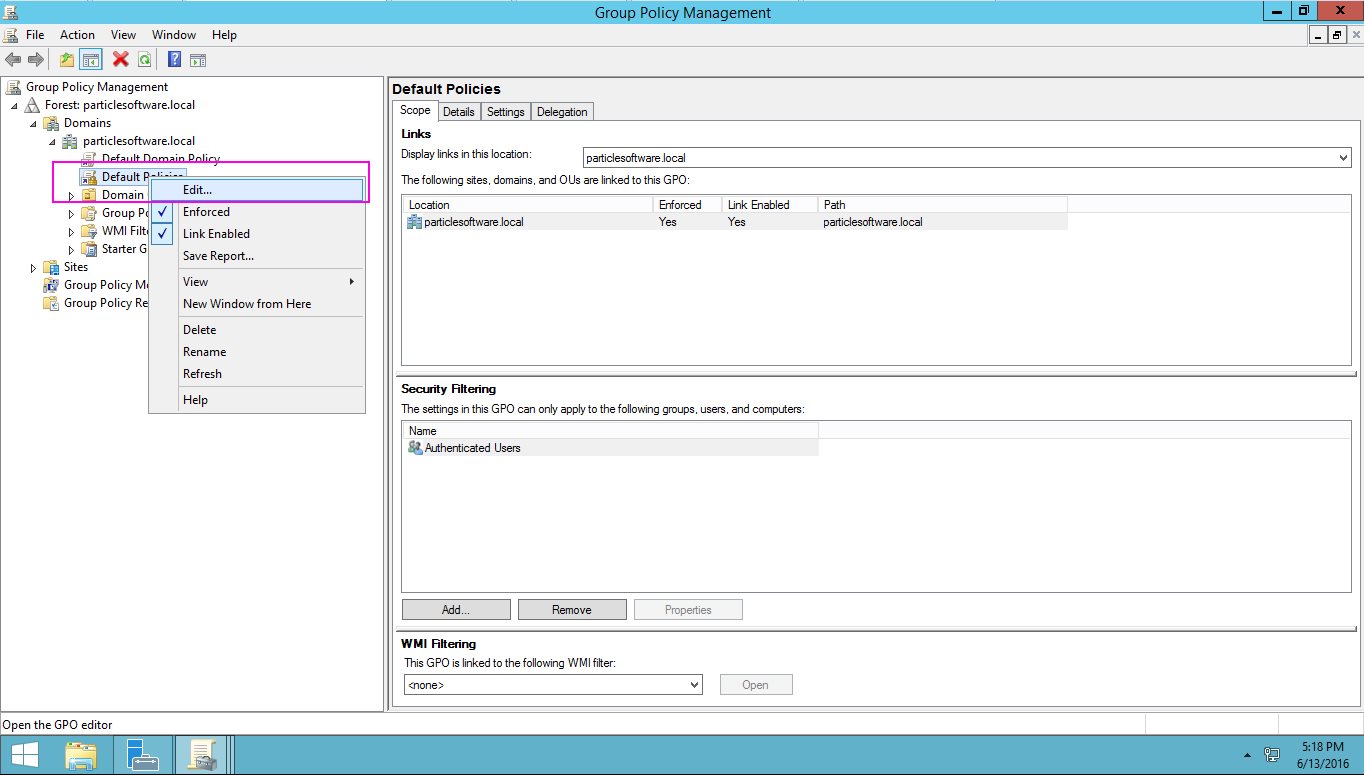Choose New Window from Here

256,304
